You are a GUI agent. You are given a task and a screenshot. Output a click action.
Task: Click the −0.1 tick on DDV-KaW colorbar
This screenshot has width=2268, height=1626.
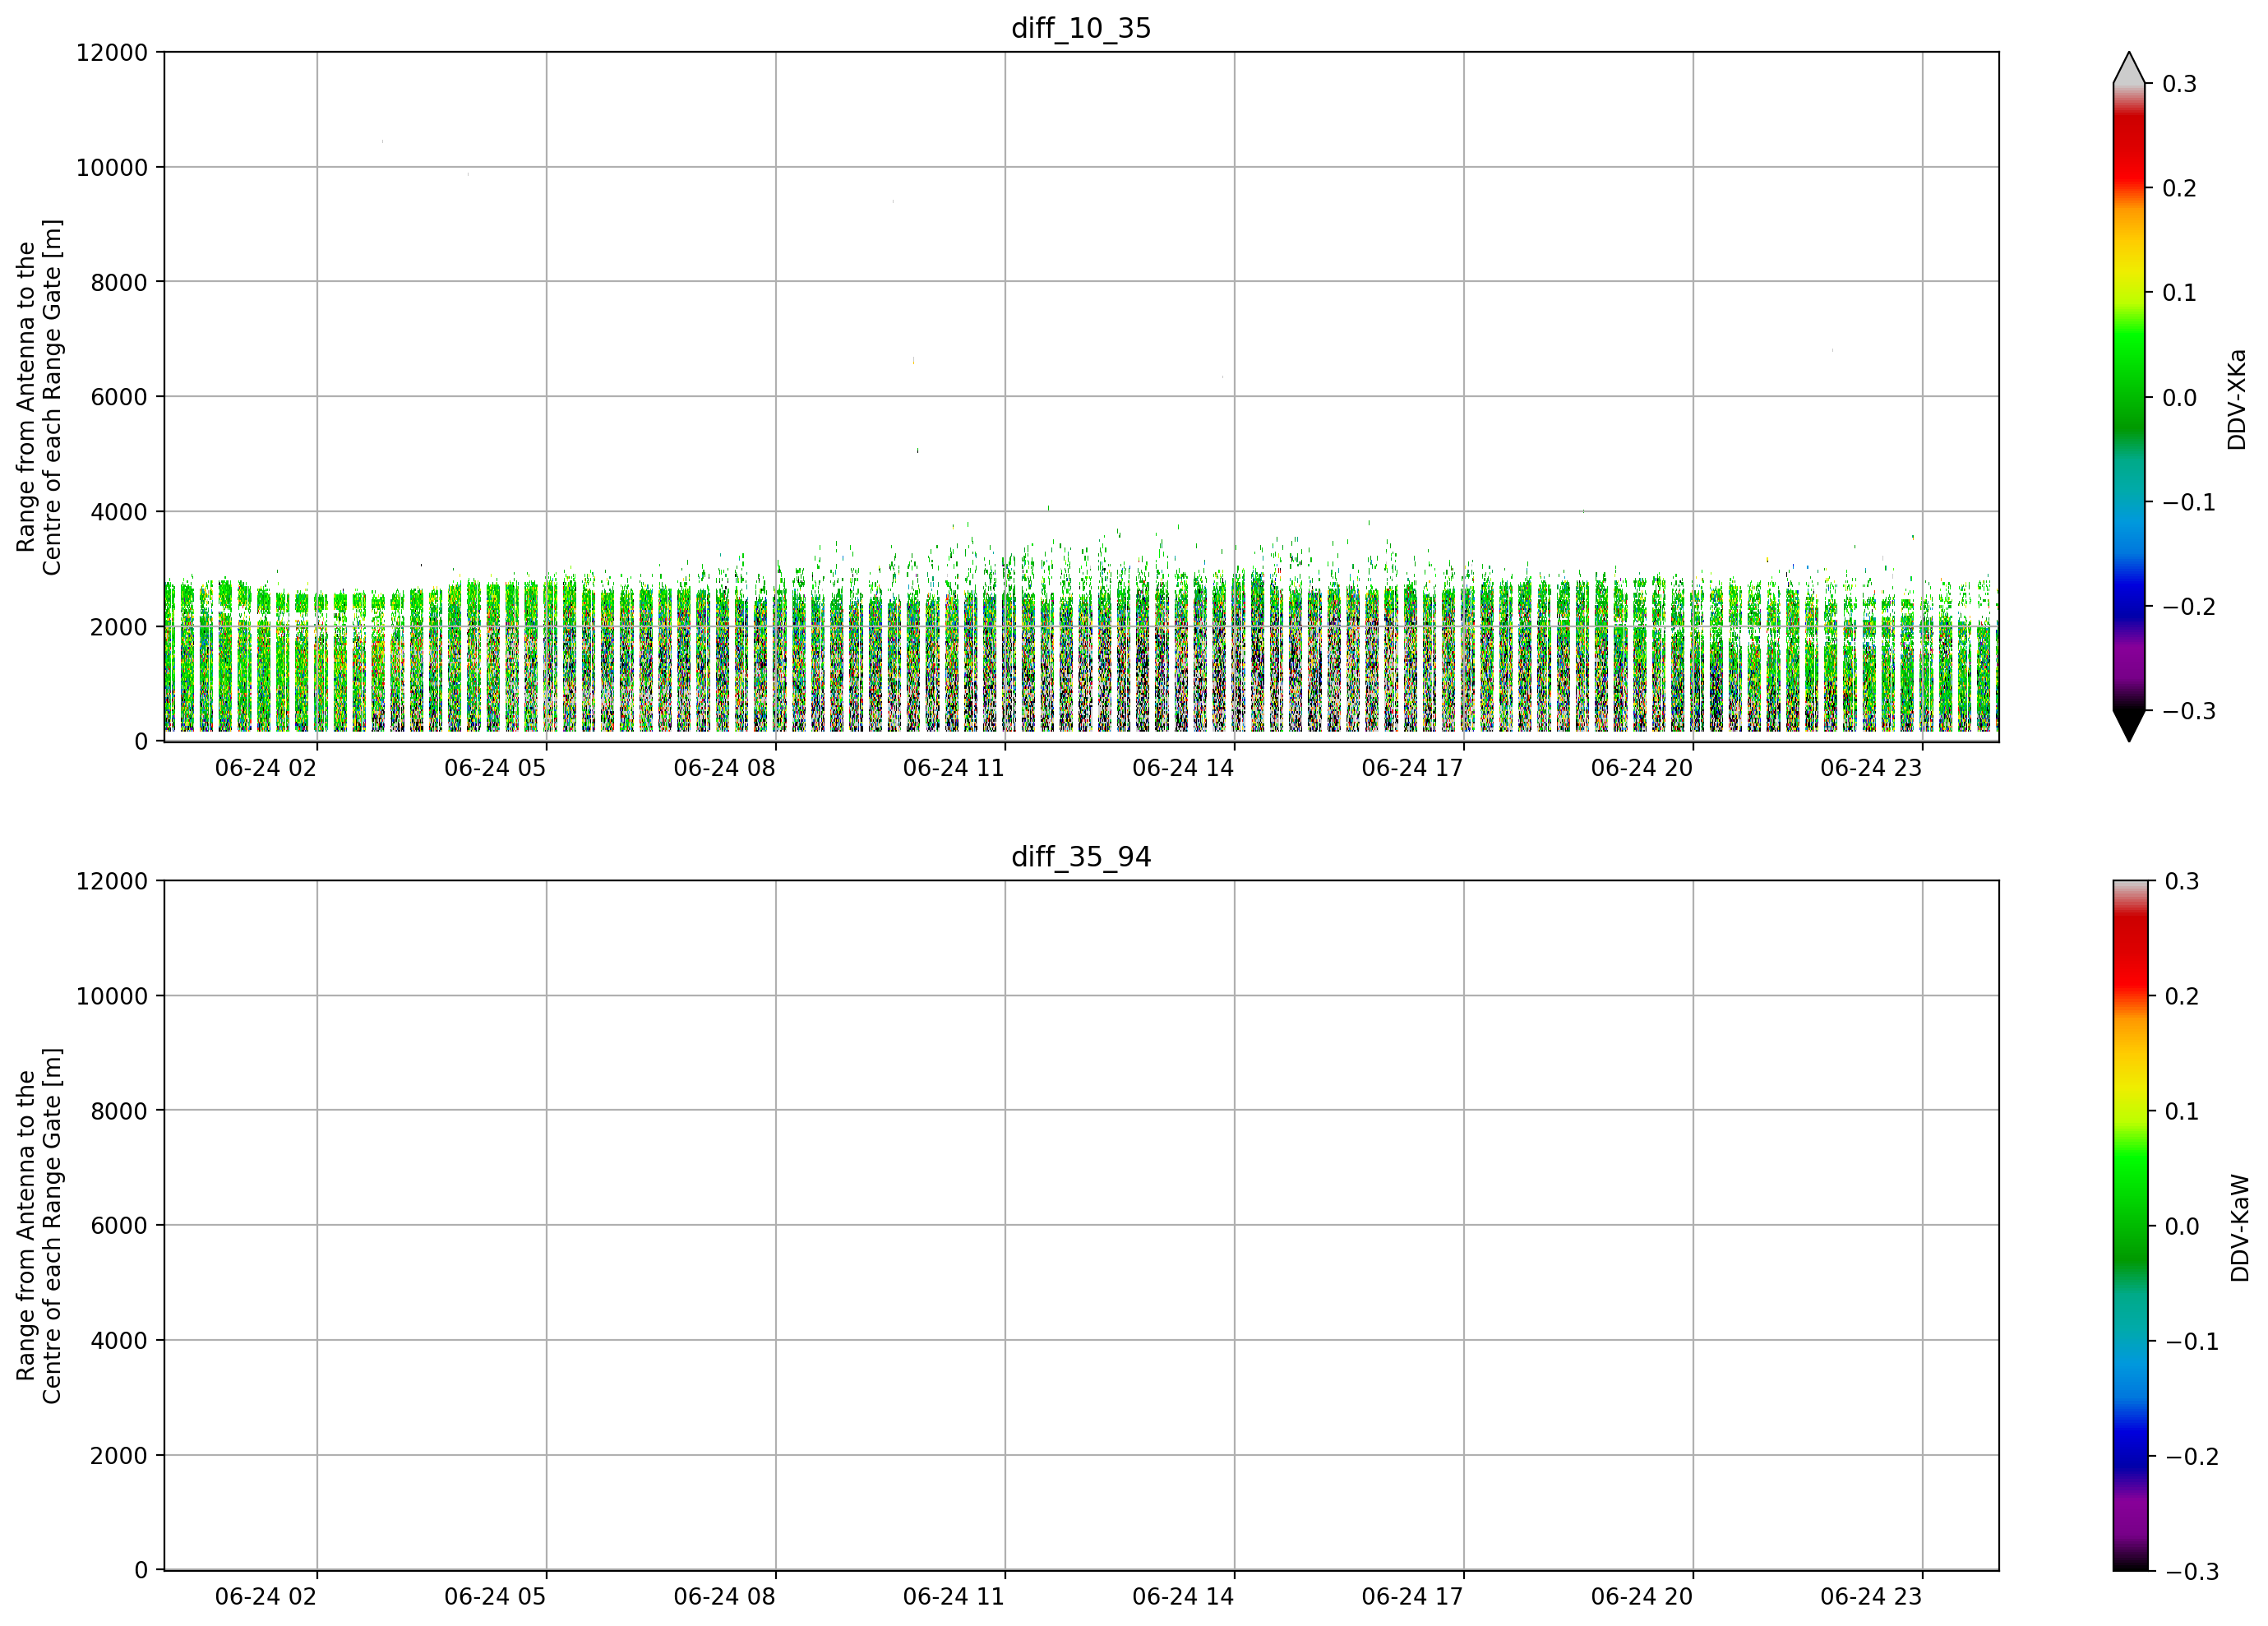2191,1341
